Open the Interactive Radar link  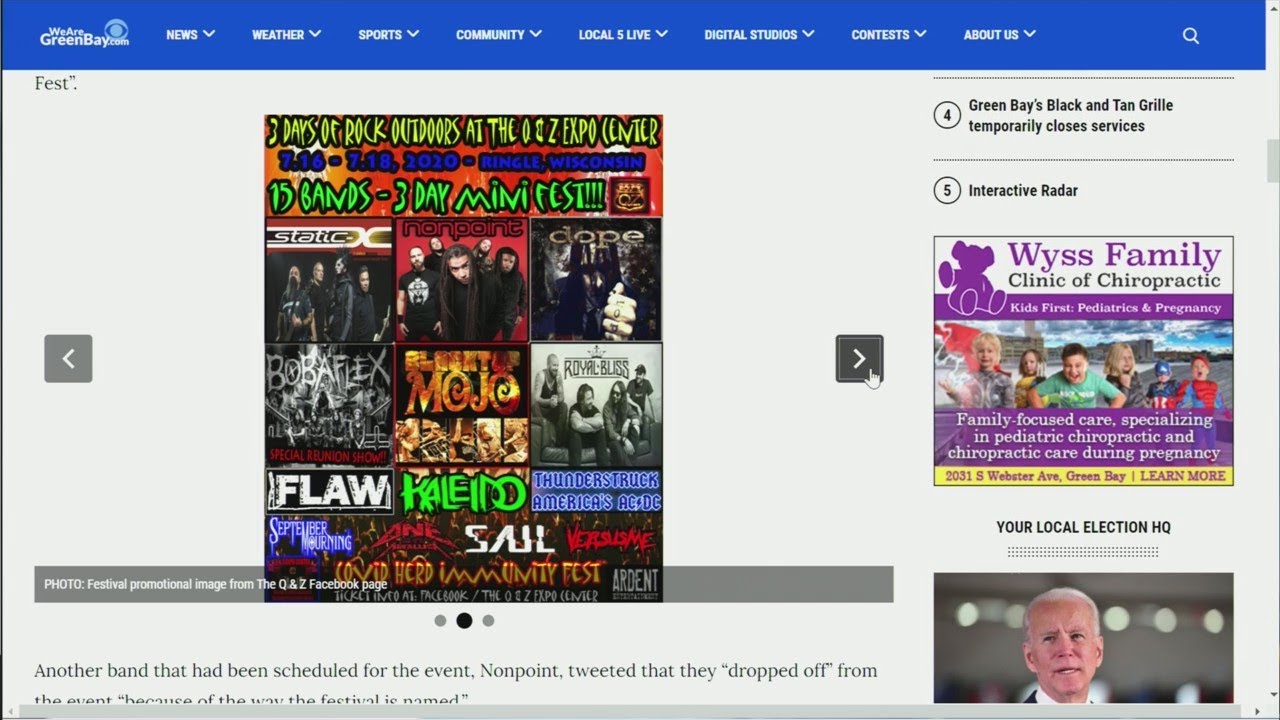[x=1022, y=190]
